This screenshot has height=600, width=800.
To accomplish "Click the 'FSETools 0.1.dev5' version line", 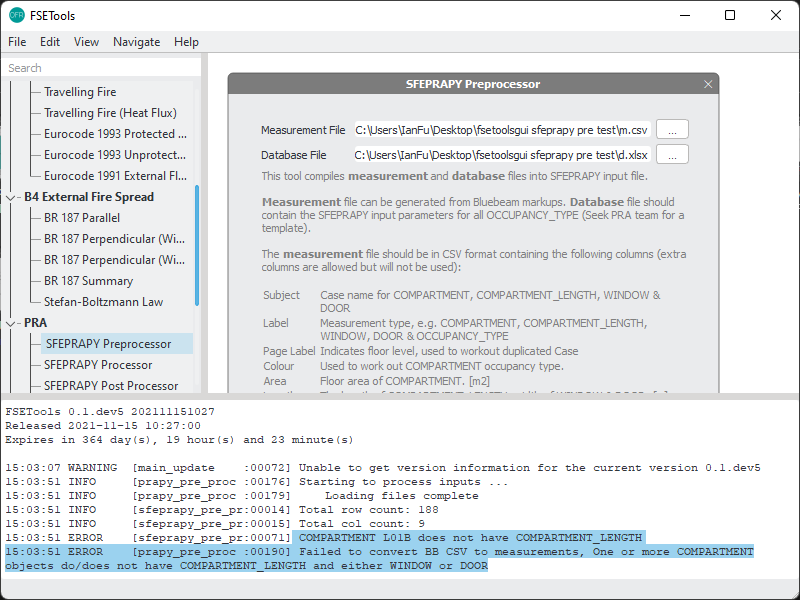I will tap(110, 412).
